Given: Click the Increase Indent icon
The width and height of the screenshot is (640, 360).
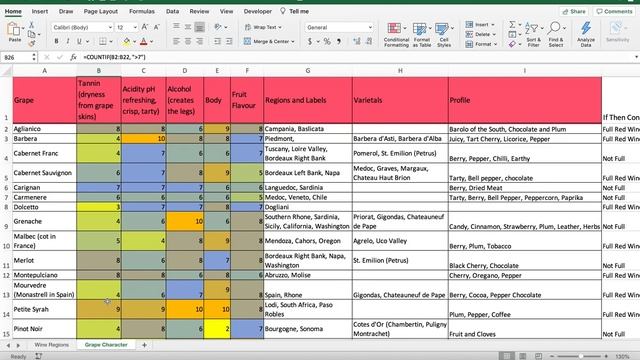Looking at the screenshot, I should pos(229,41).
